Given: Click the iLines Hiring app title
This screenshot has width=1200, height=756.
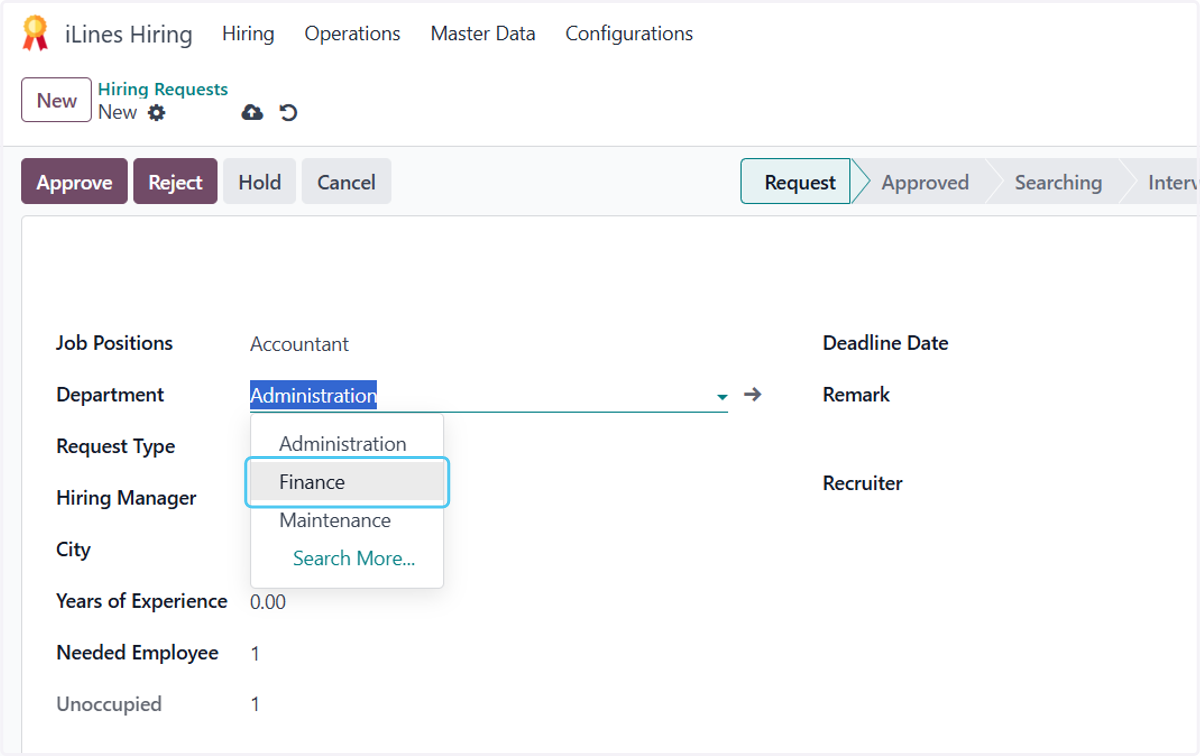Looking at the screenshot, I should tap(128, 34).
